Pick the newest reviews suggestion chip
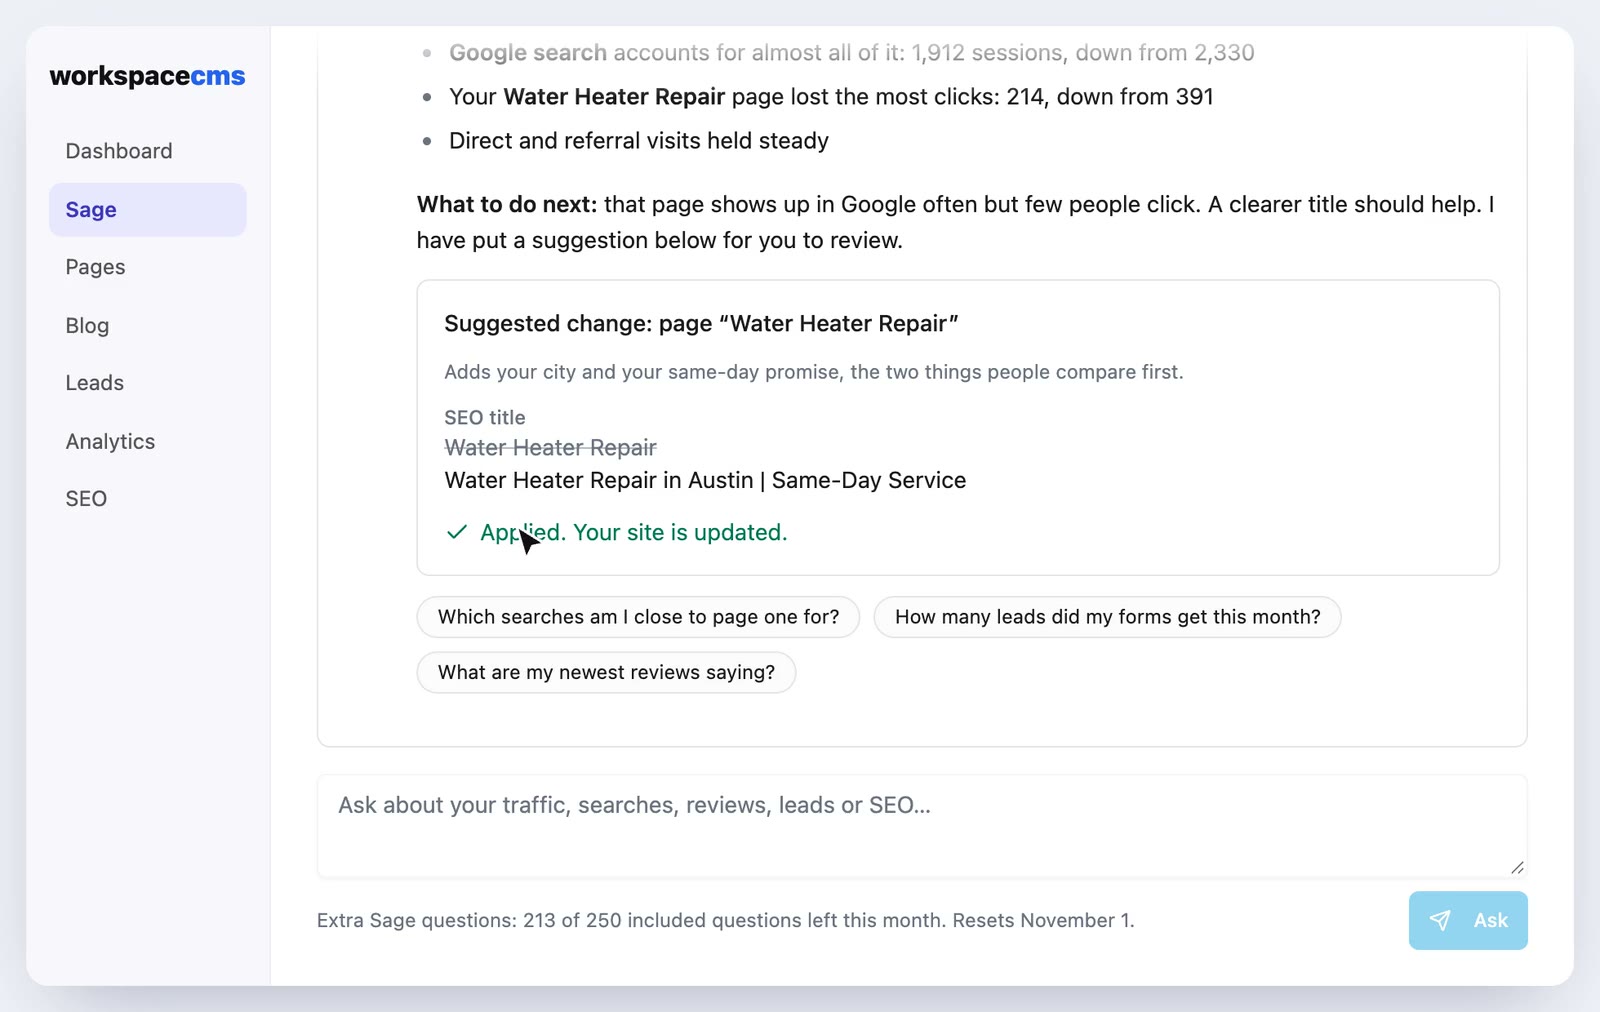 [x=606, y=672]
